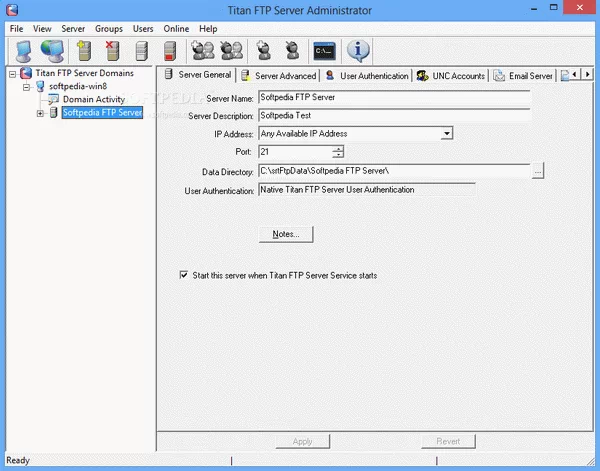Collapse the Titan FTP Server Domains node
Viewport: 600px width, 471px height.
click(x=12, y=74)
